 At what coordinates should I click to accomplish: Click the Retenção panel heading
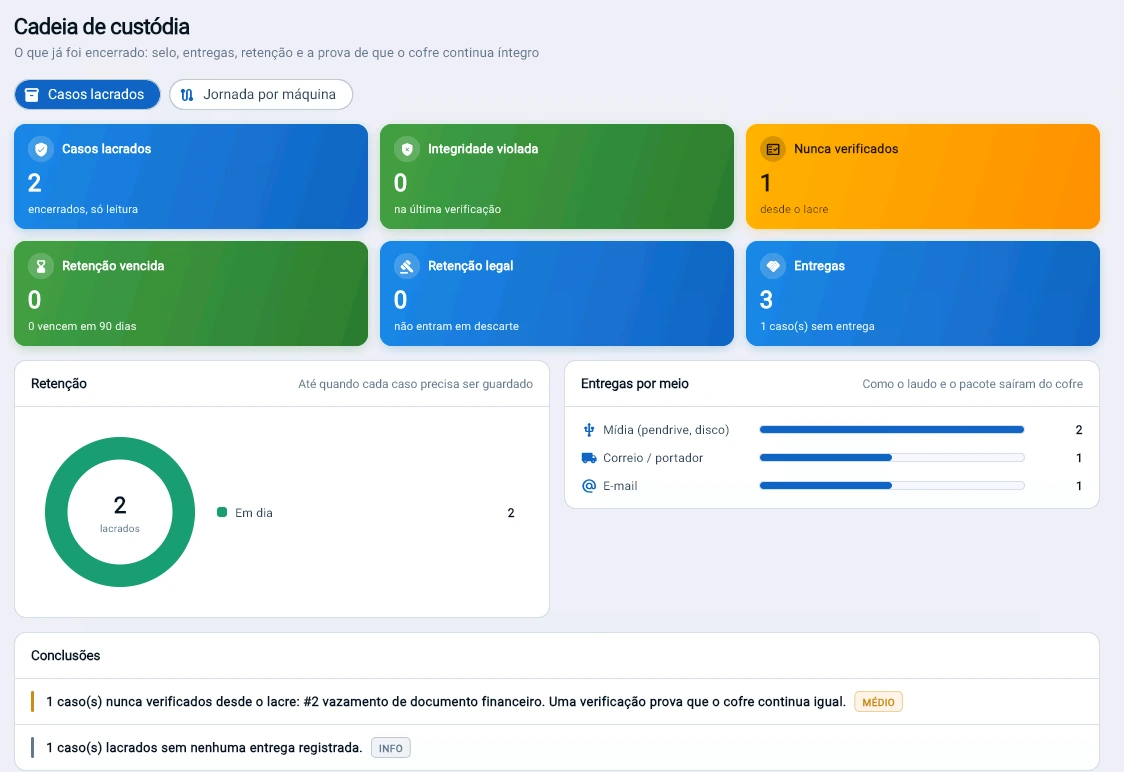[x=59, y=383]
